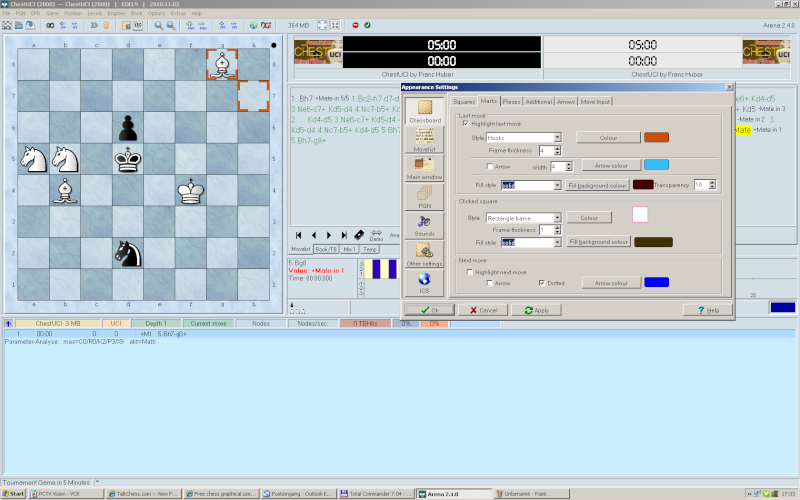Open the Sounds settings category

(x=424, y=225)
